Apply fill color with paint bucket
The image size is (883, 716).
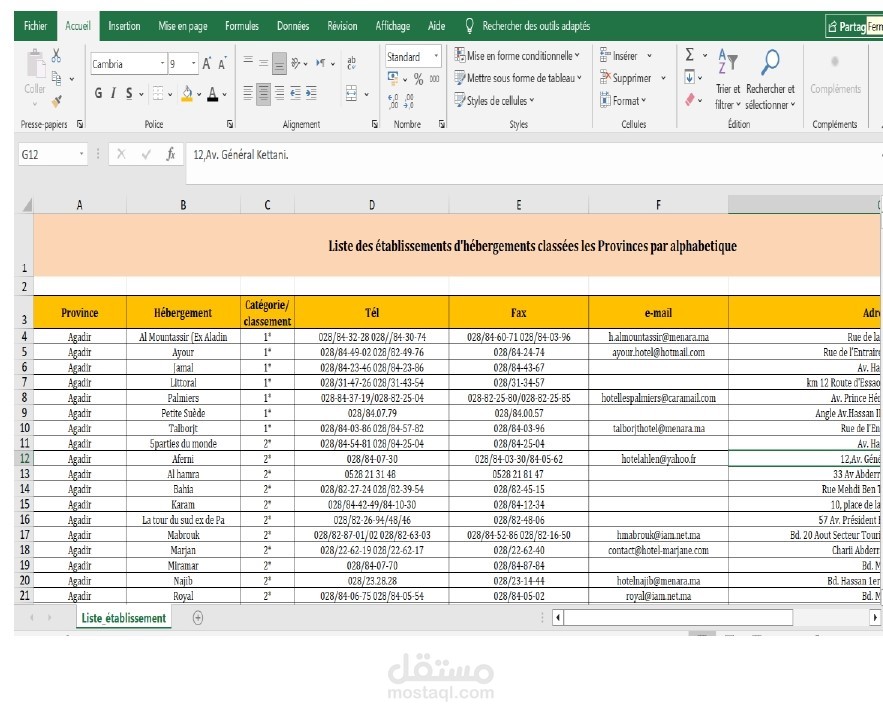coord(187,94)
